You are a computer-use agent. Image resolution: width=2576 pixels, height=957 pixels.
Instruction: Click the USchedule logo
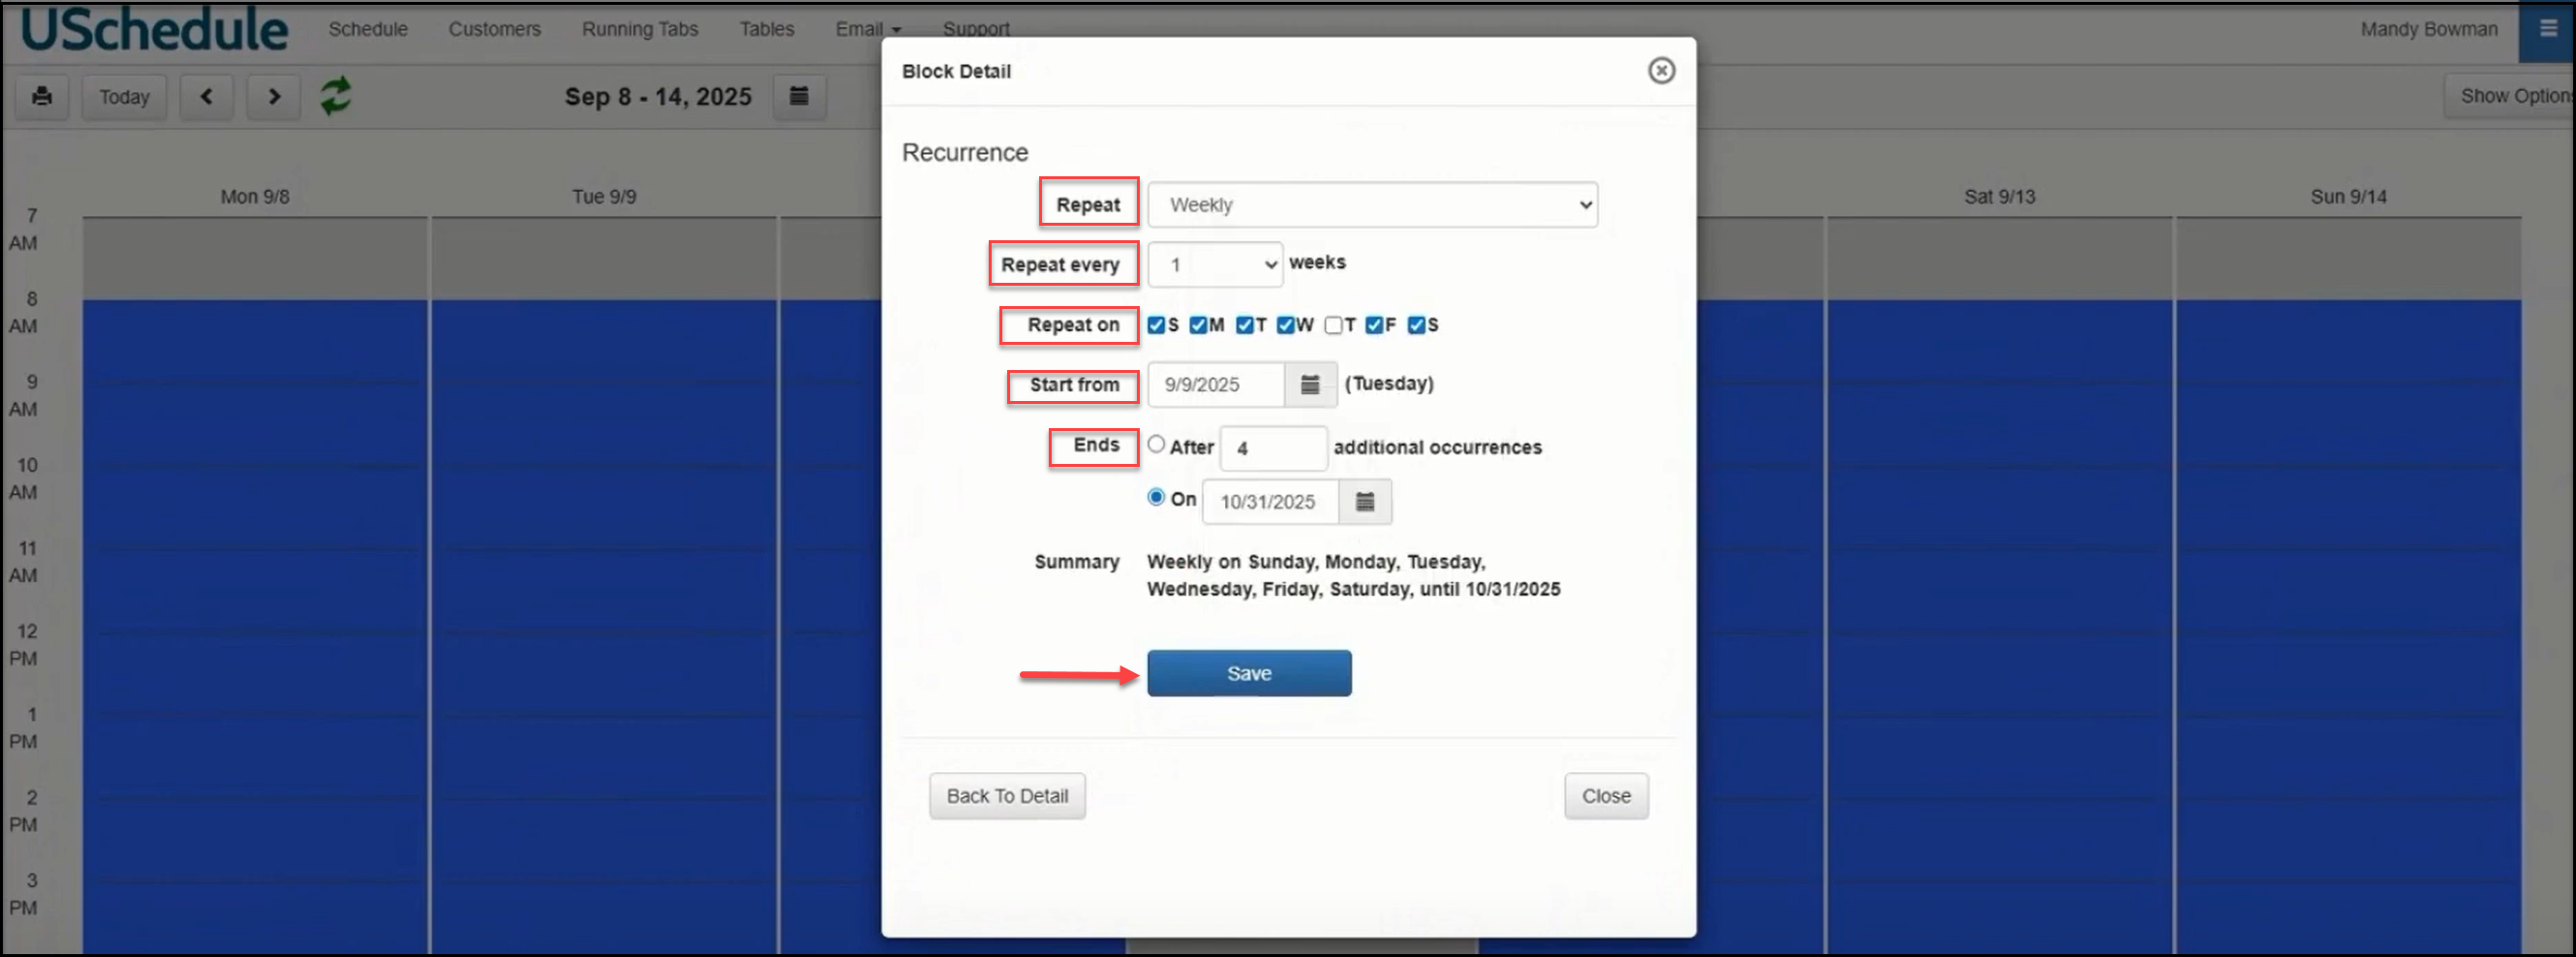click(154, 29)
